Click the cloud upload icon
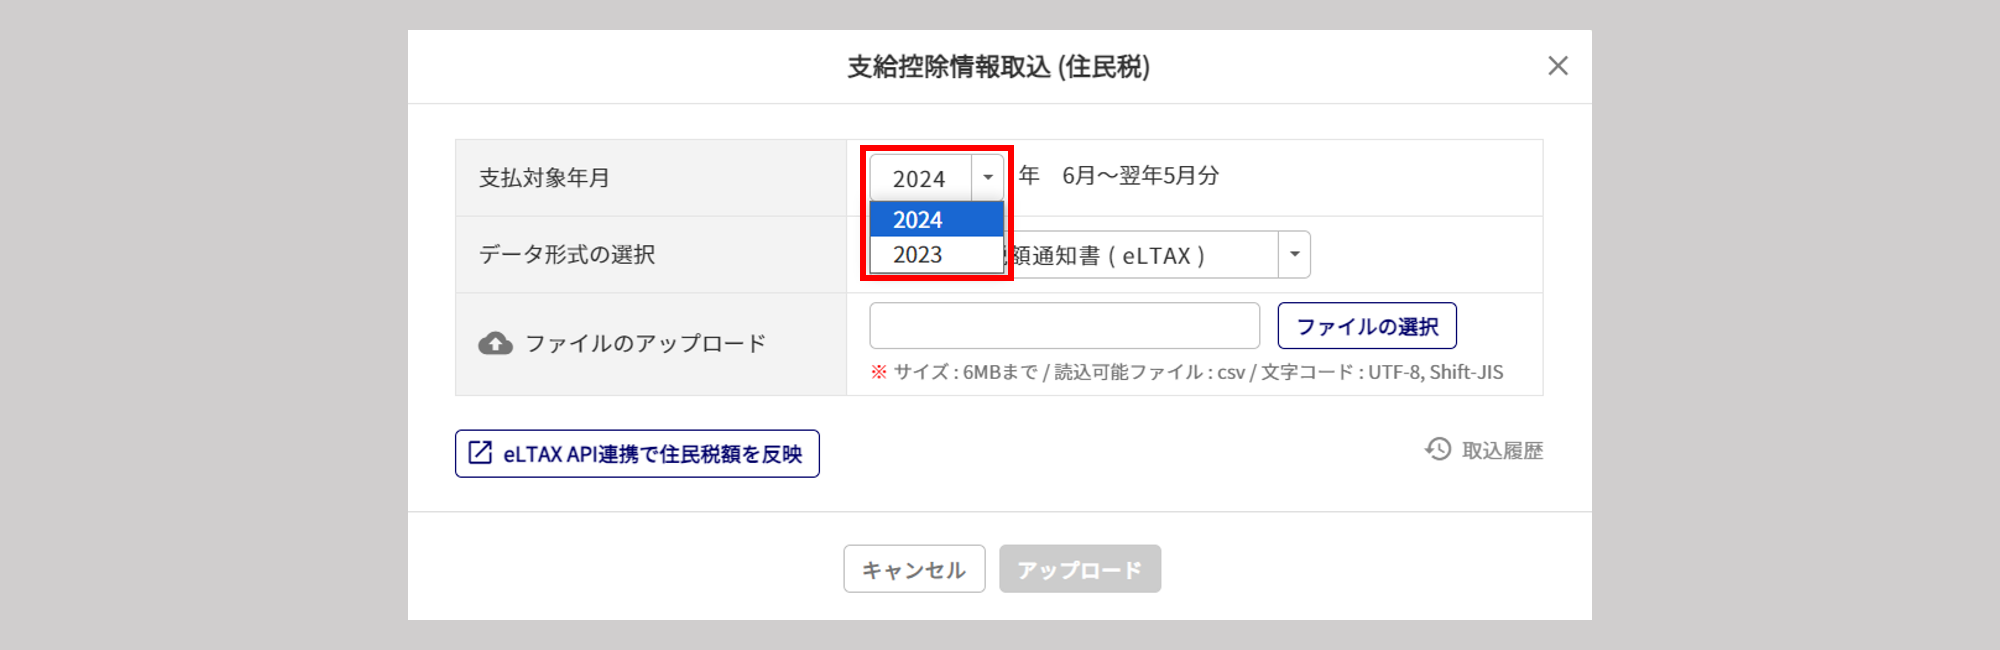 point(495,344)
